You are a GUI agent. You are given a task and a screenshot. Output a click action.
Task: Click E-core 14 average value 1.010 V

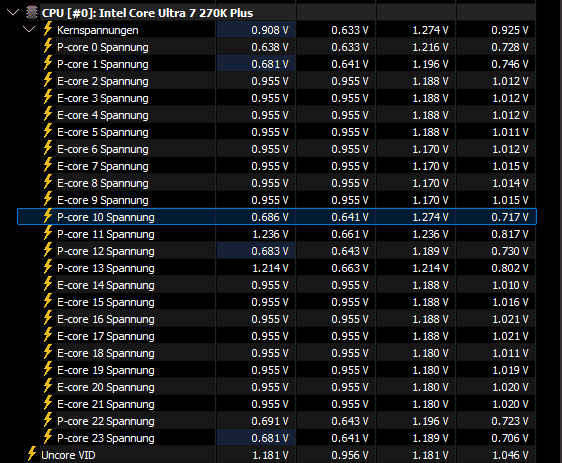click(510, 285)
